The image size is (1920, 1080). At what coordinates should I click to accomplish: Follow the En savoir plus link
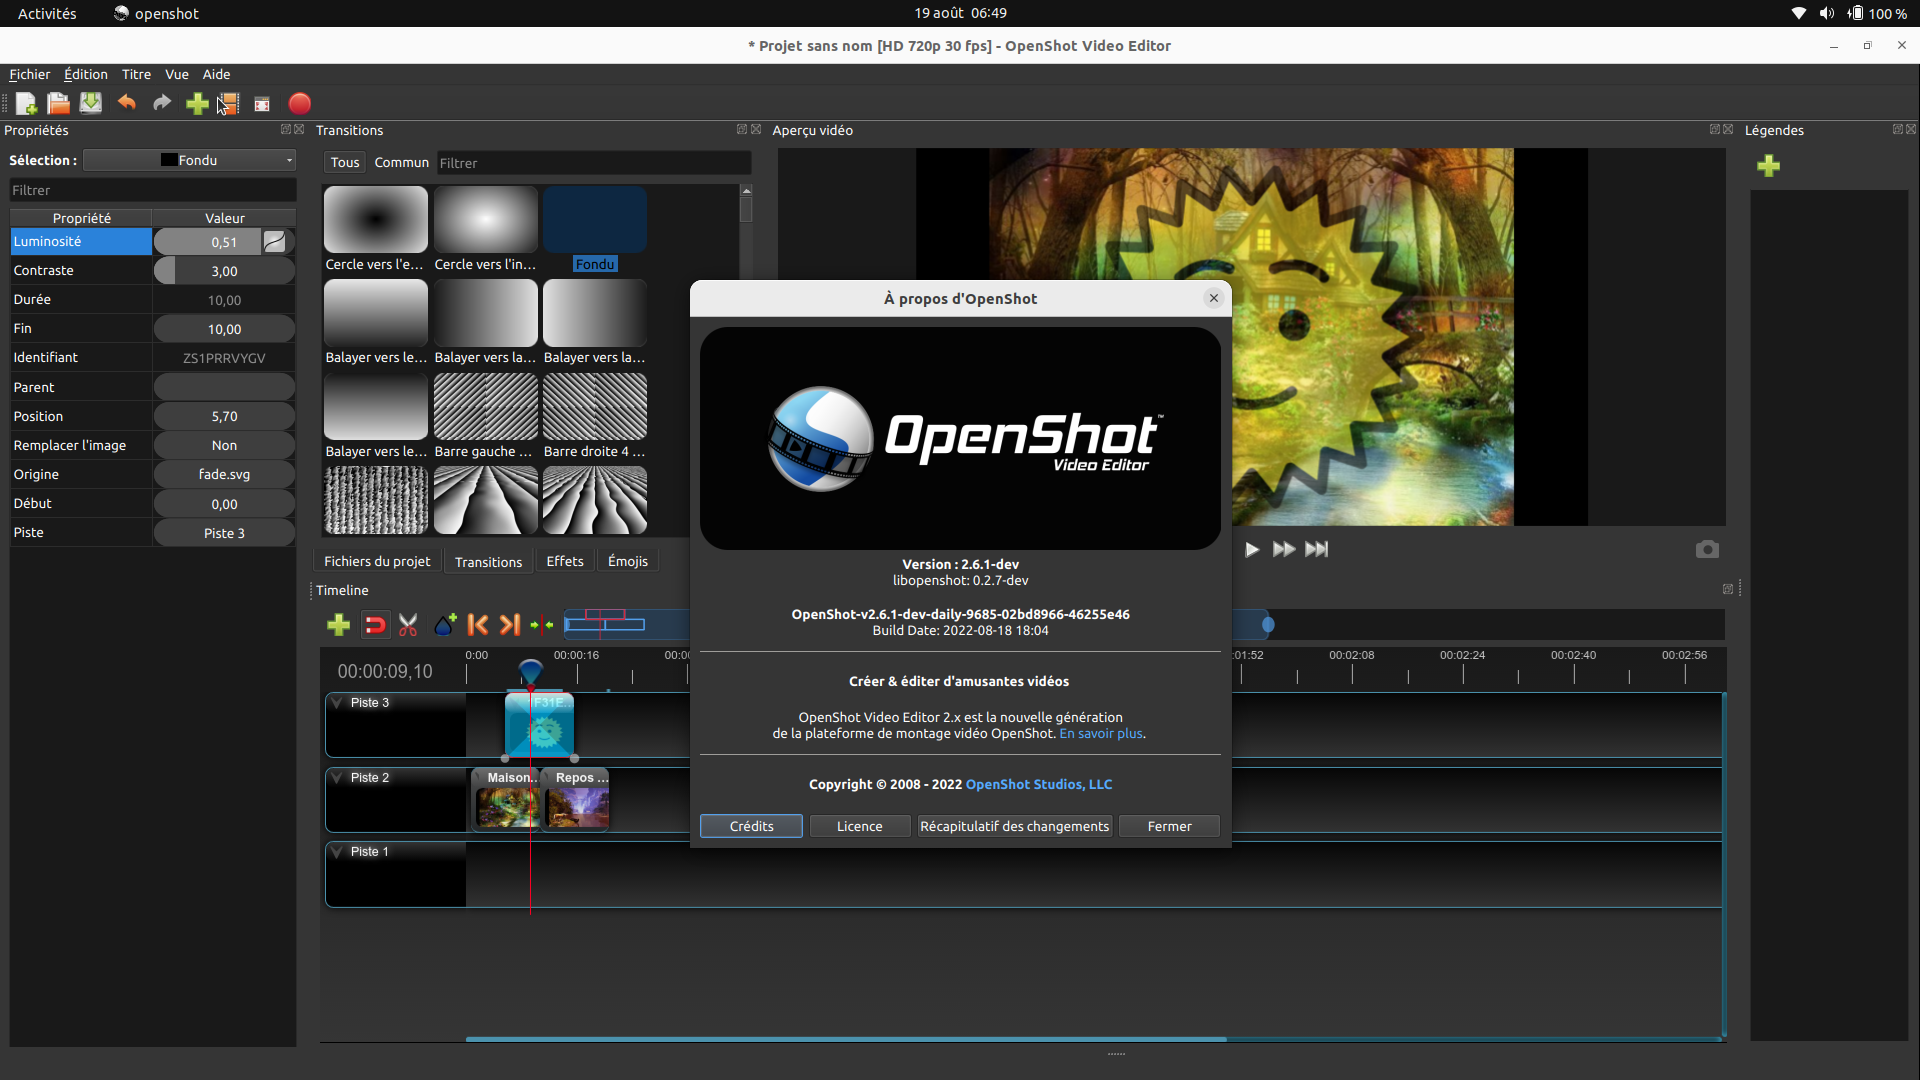click(x=1101, y=733)
